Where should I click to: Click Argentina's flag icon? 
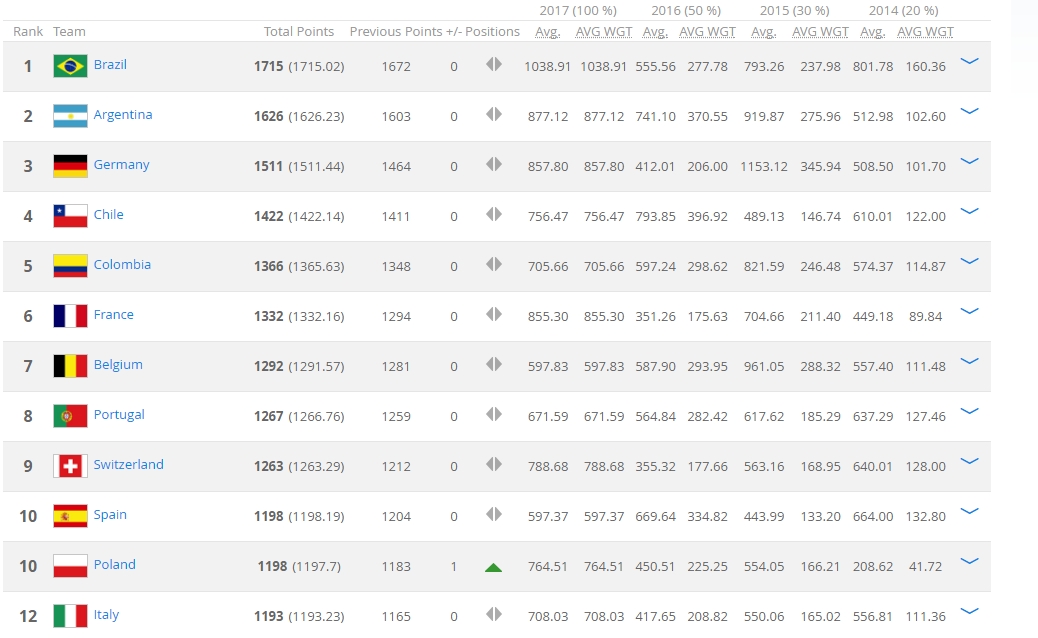[70, 116]
